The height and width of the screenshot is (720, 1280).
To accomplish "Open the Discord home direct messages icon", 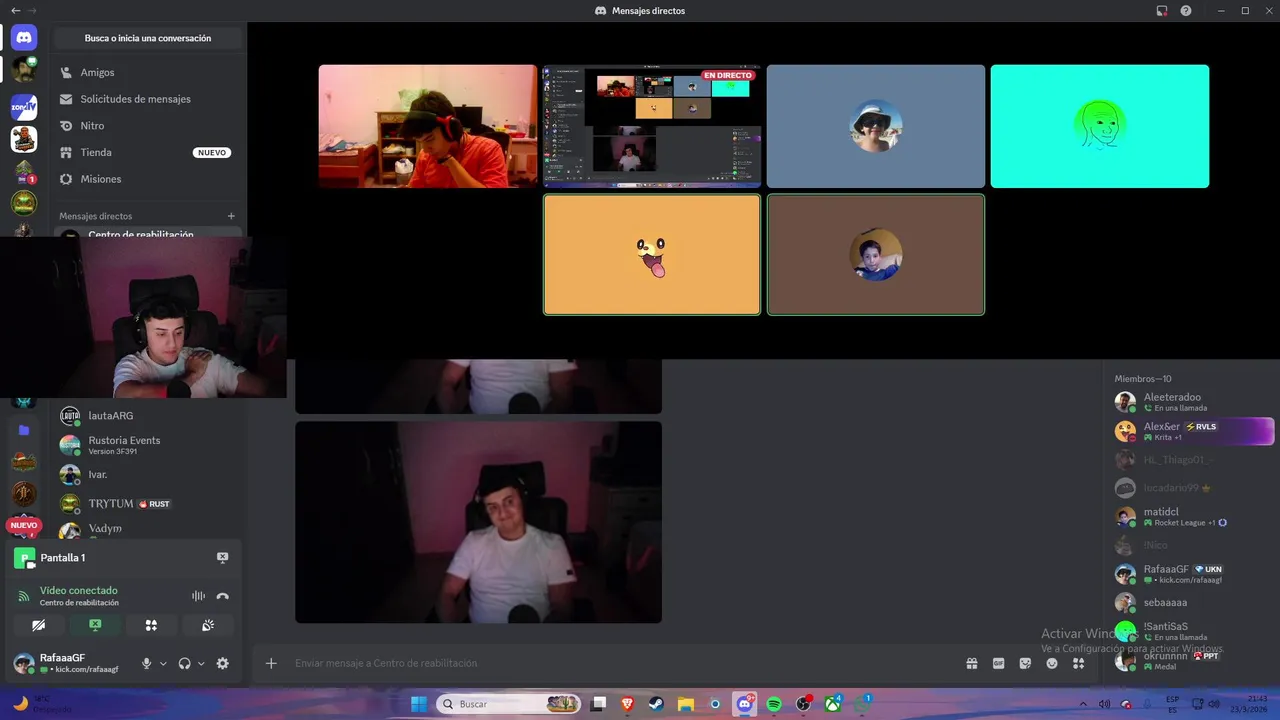I will [x=24, y=37].
